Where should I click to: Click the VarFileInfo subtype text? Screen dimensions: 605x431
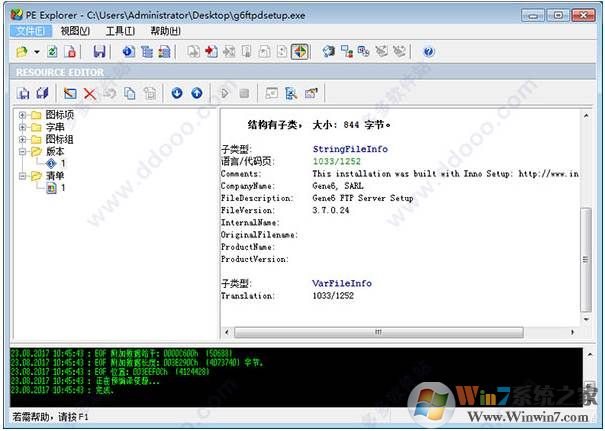coord(342,283)
